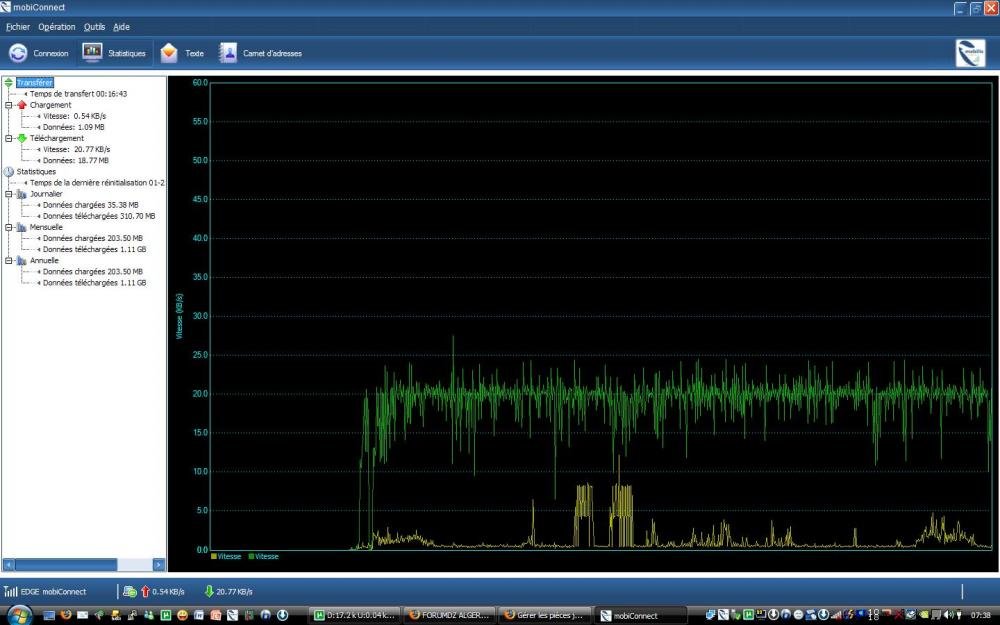Open the Texte messages icon
The width and height of the screenshot is (1000, 625).
pyautogui.click(x=169, y=53)
